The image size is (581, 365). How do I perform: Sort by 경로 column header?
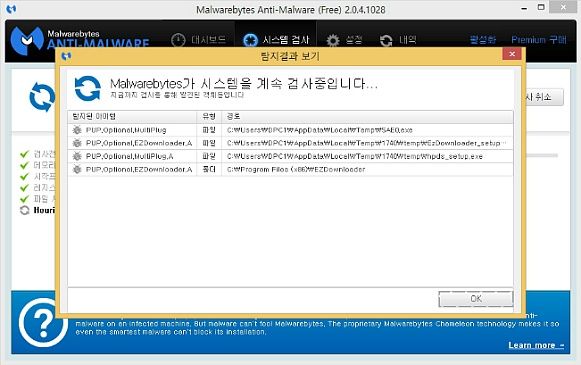367,116
